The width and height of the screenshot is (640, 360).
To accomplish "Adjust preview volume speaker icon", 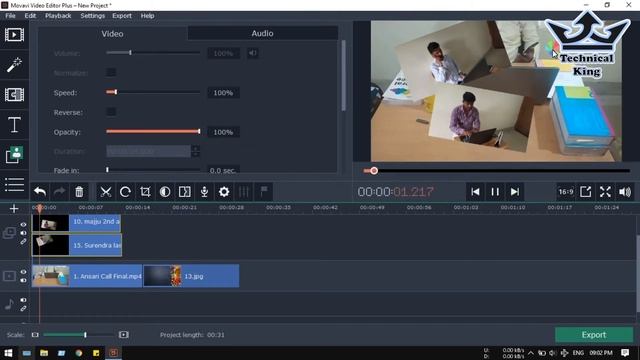I will point(625,191).
